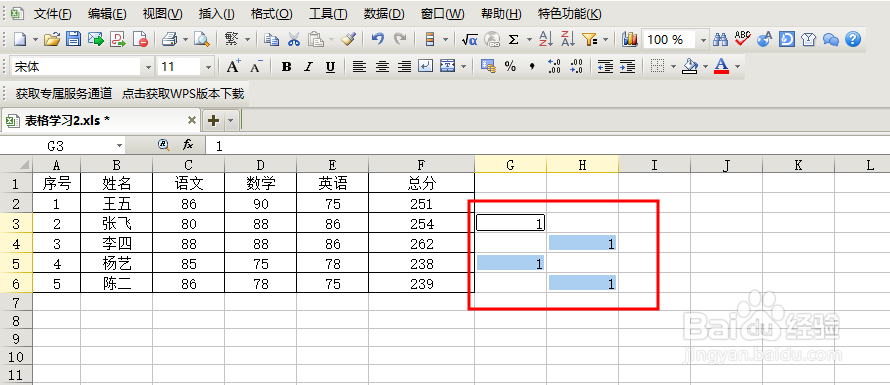Align text right
890x385 pixels.
[404, 67]
